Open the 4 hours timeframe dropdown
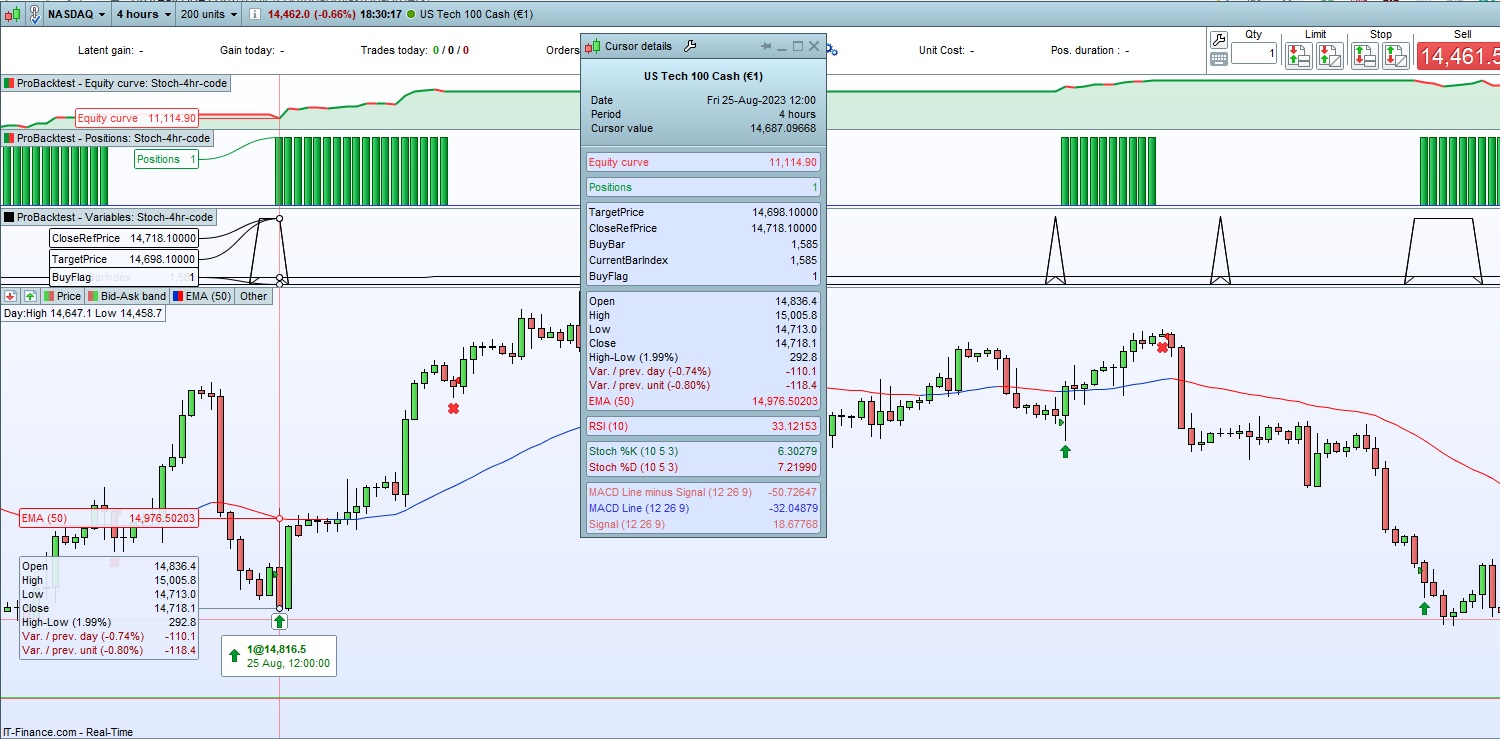1500x739 pixels. (143, 15)
